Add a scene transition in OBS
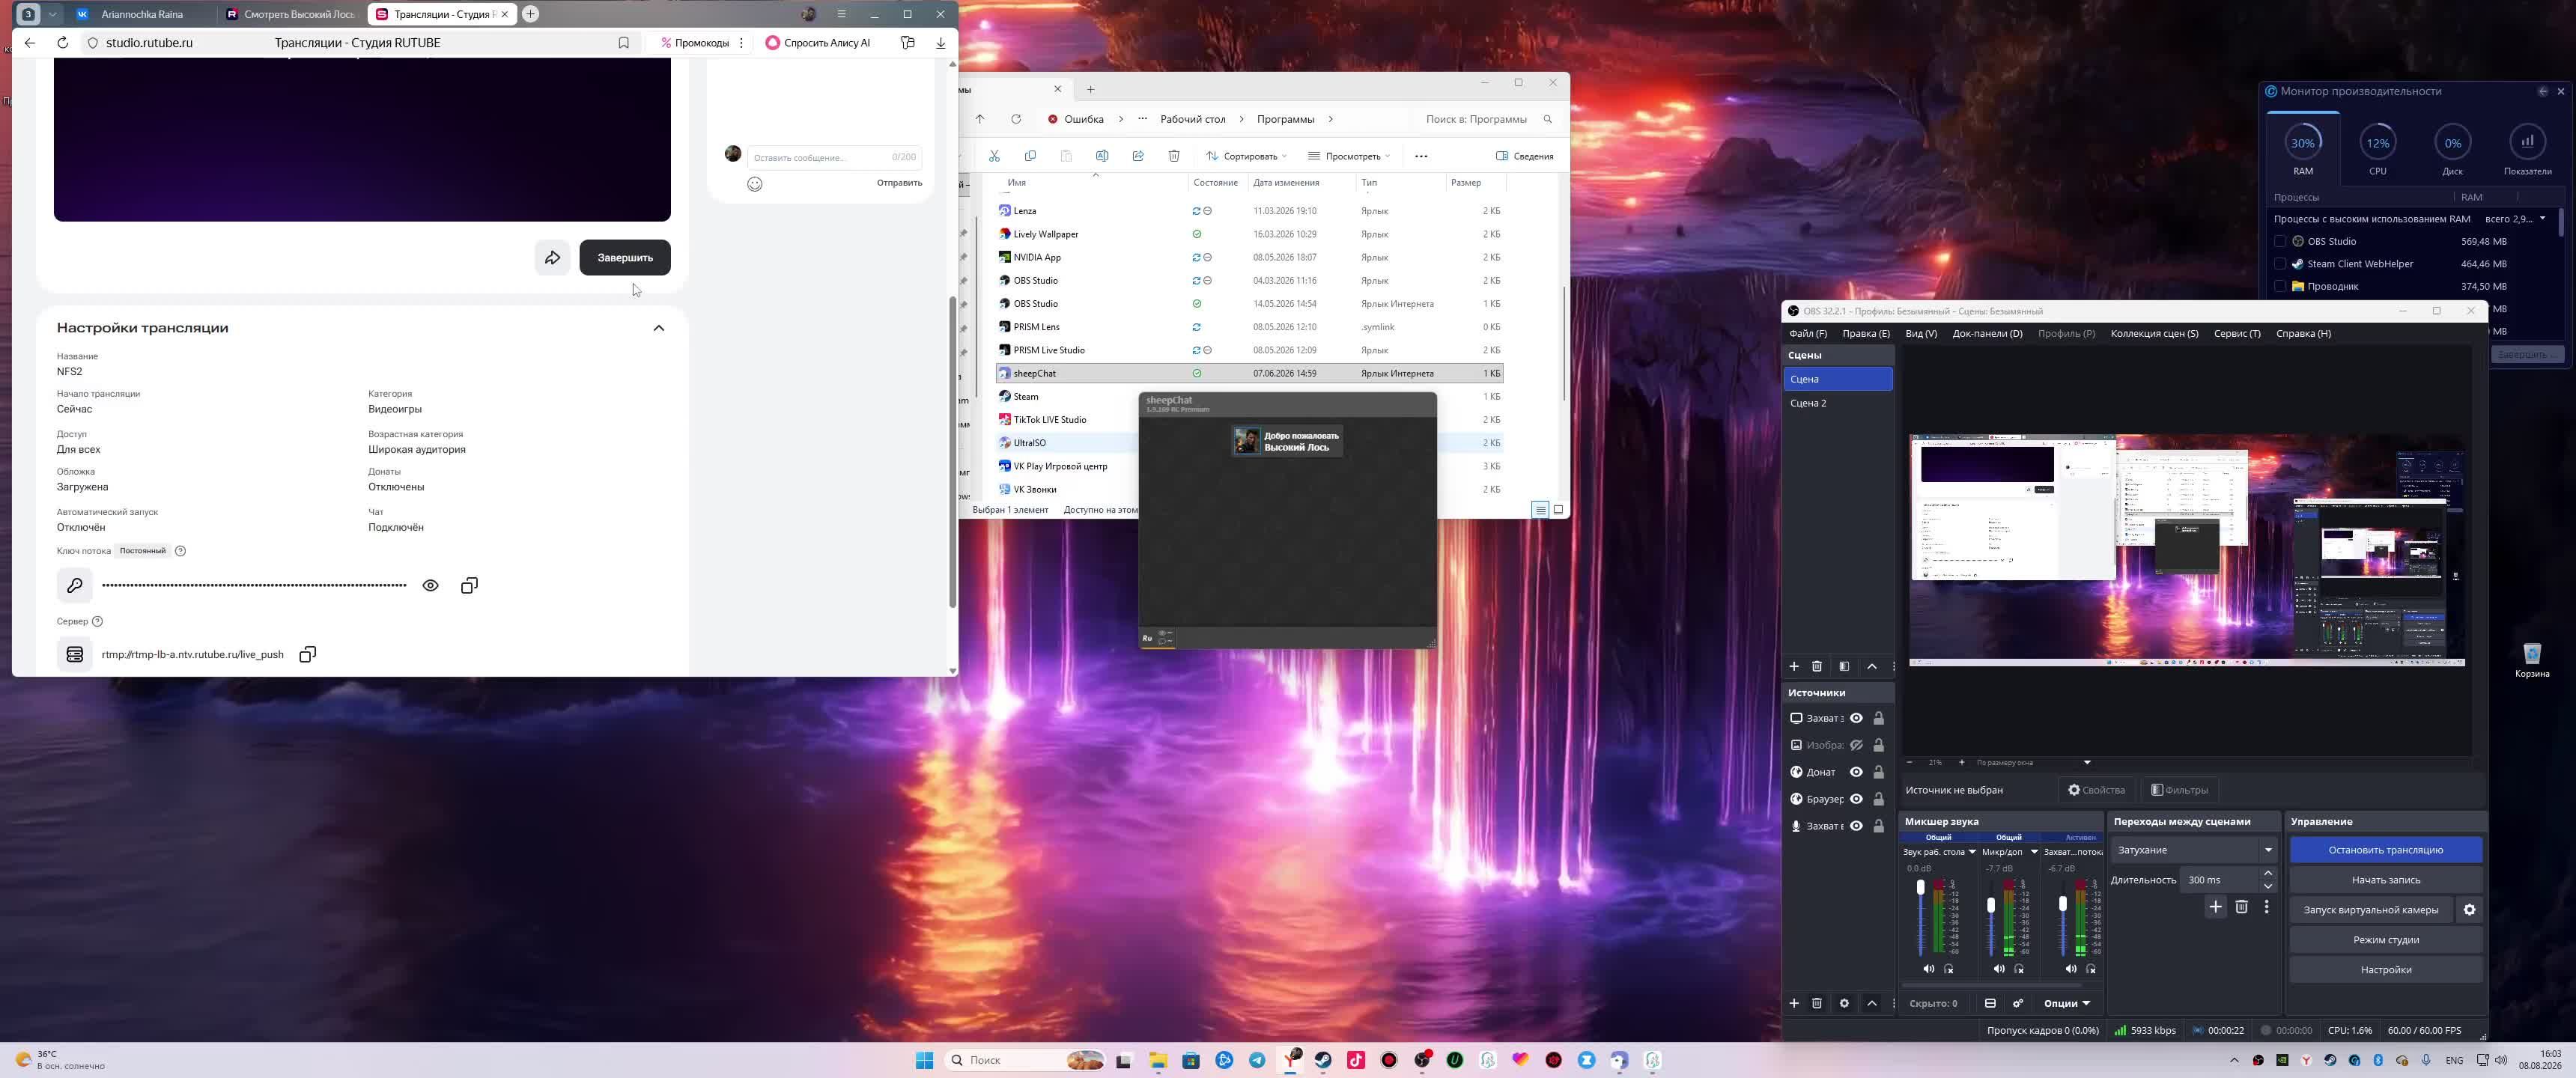2576x1078 pixels. 2215,907
